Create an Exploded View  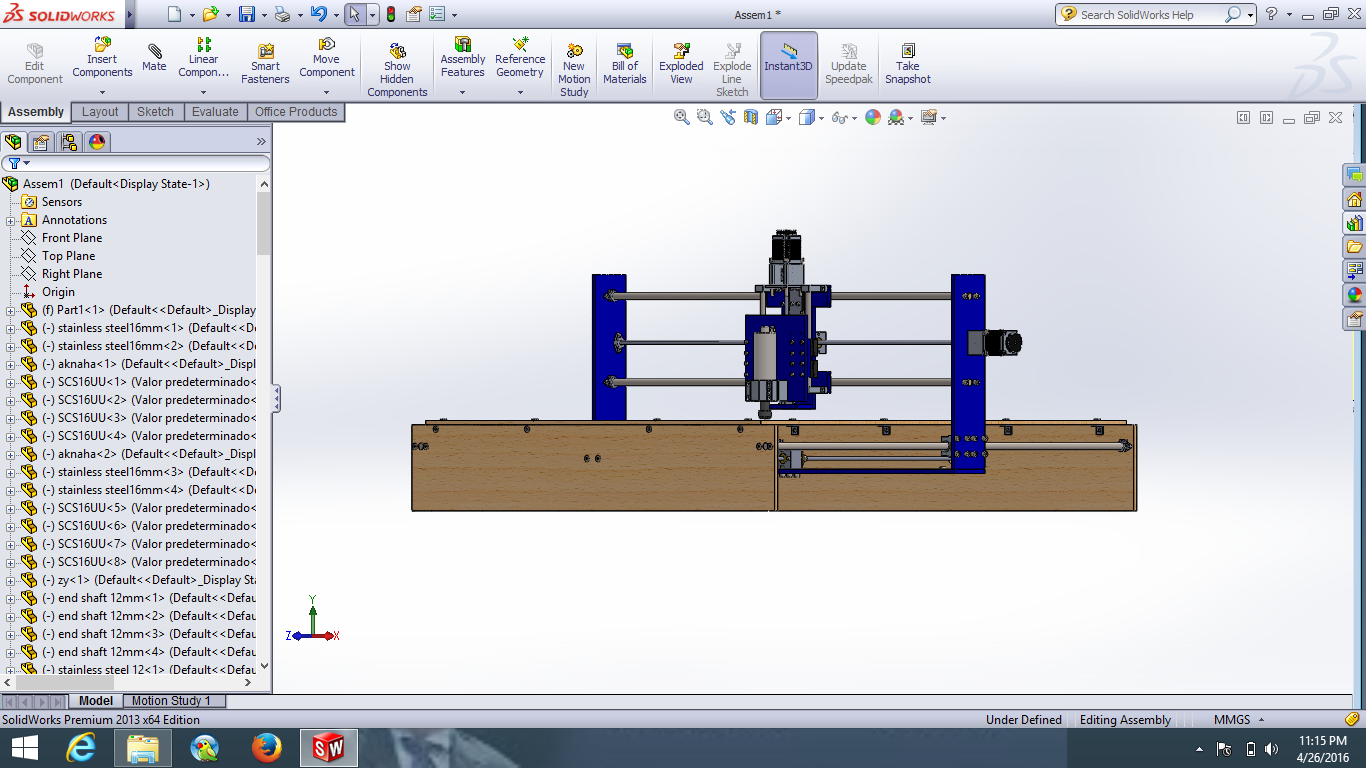(681, 65)
